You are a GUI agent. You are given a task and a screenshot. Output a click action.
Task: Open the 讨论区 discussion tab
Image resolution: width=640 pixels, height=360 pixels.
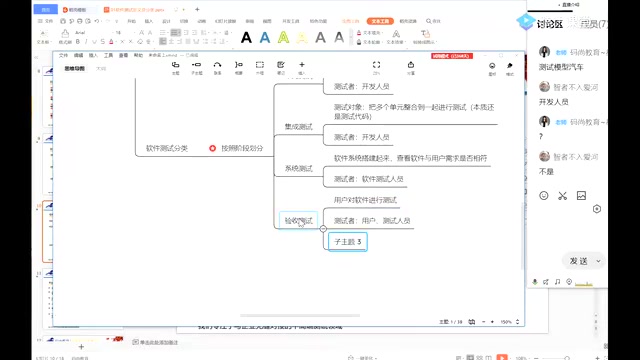pyautogui.click(x=549, y=24)
